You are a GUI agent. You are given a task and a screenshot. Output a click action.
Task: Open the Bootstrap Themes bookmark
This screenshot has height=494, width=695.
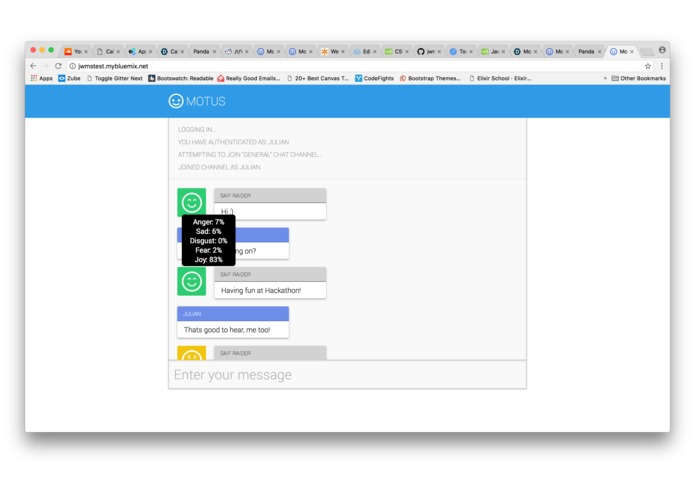coord(429,78)
